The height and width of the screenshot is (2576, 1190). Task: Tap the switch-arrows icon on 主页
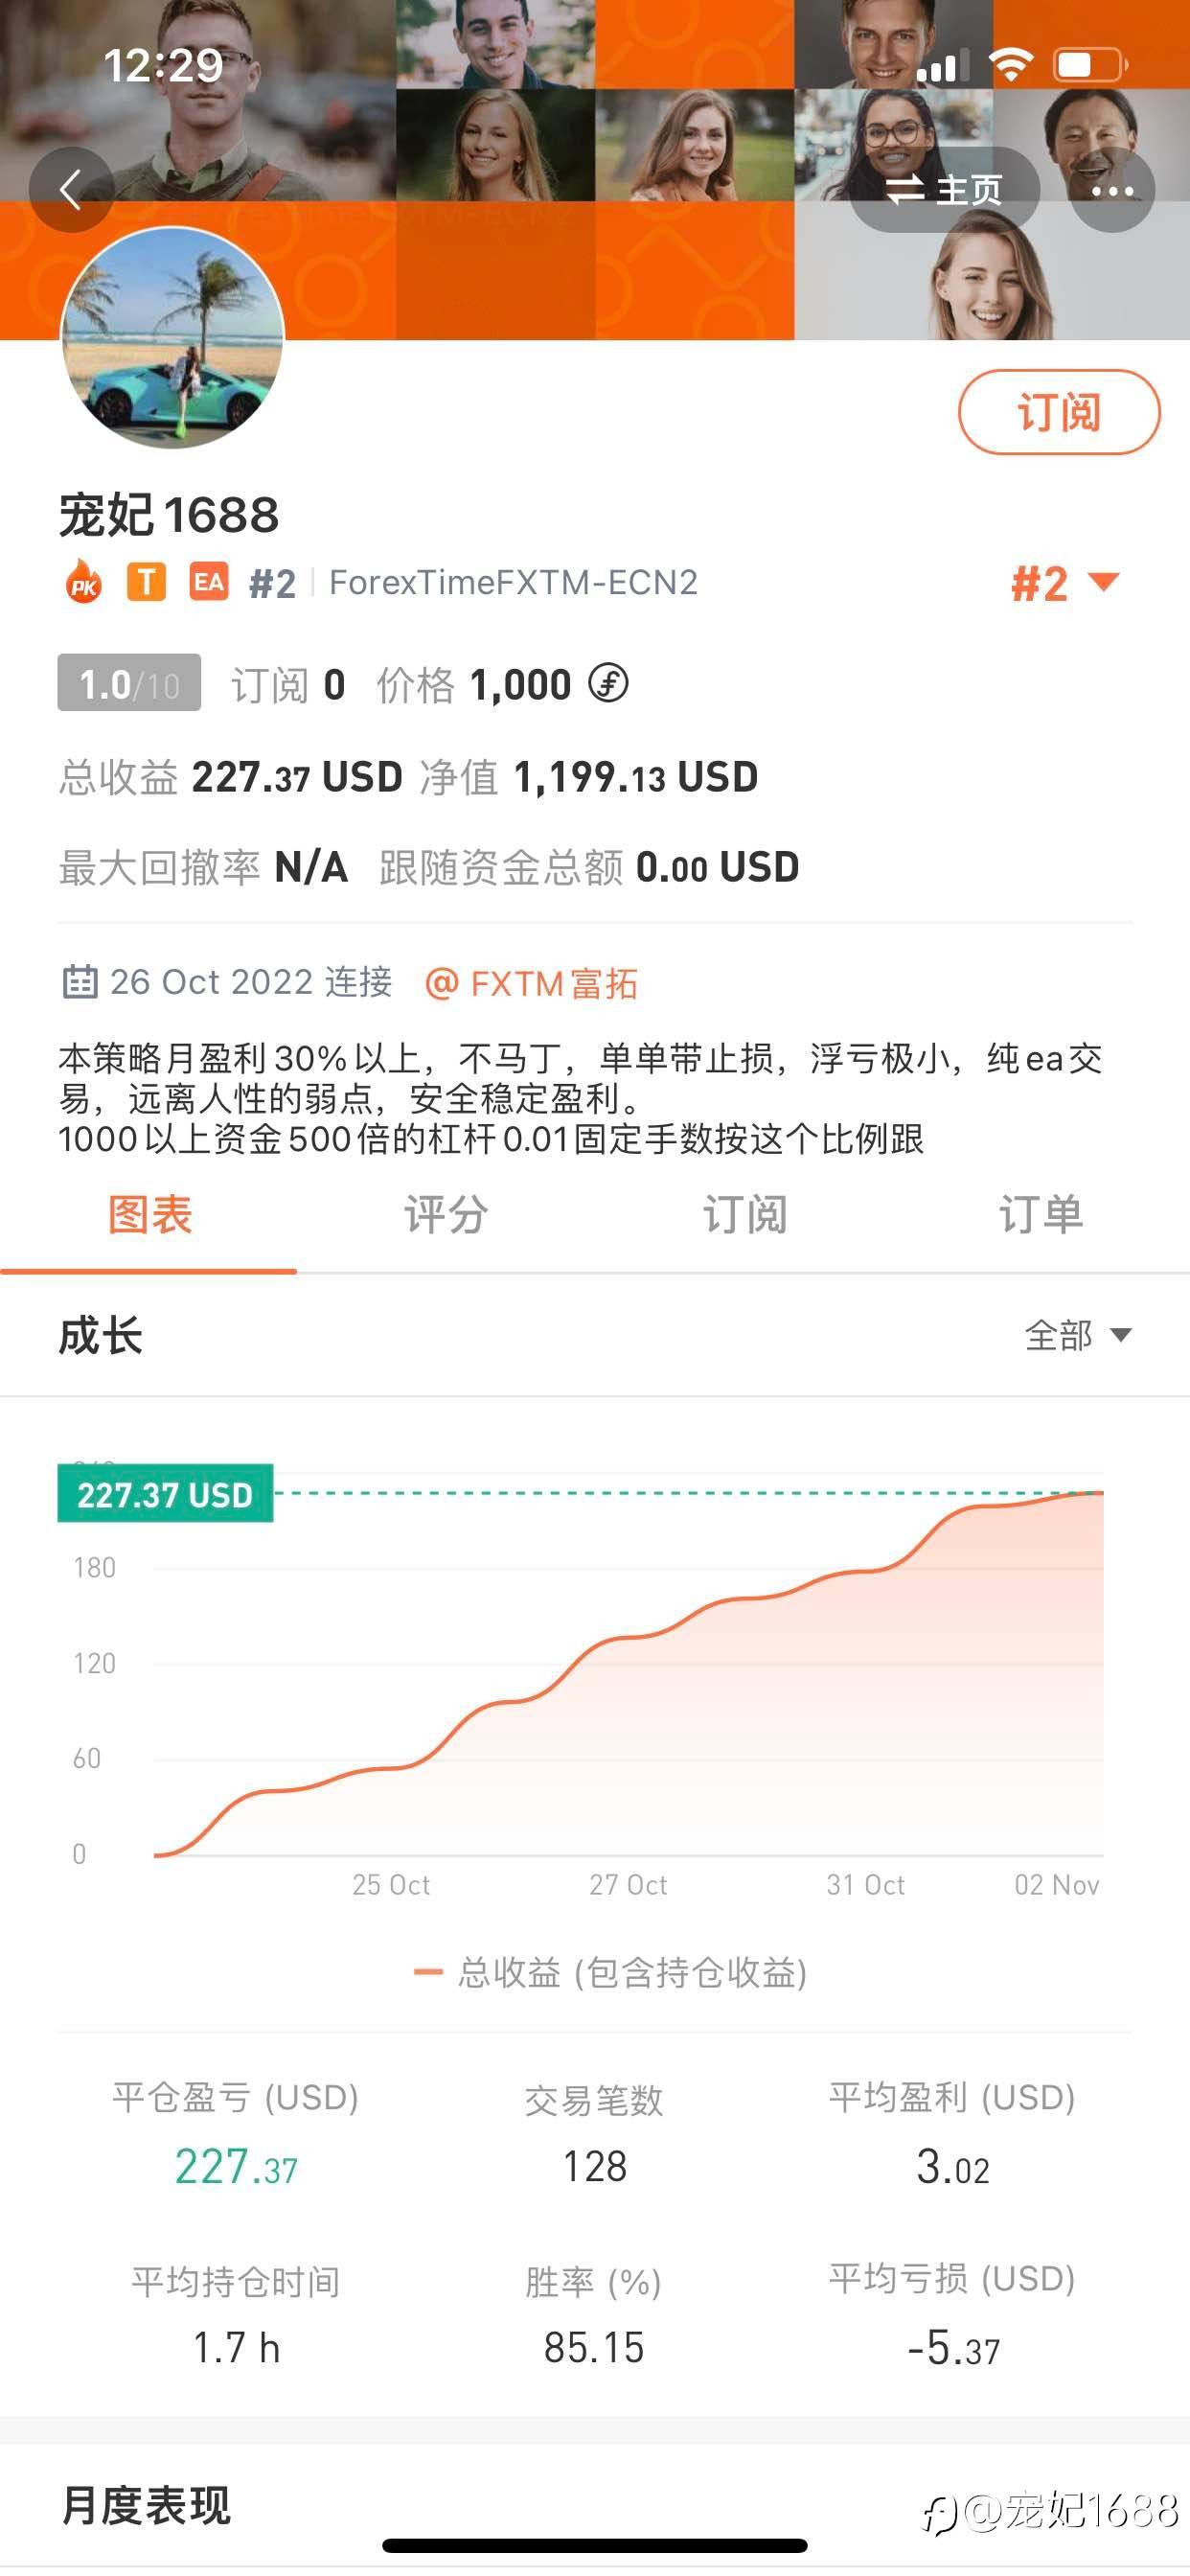905,189
